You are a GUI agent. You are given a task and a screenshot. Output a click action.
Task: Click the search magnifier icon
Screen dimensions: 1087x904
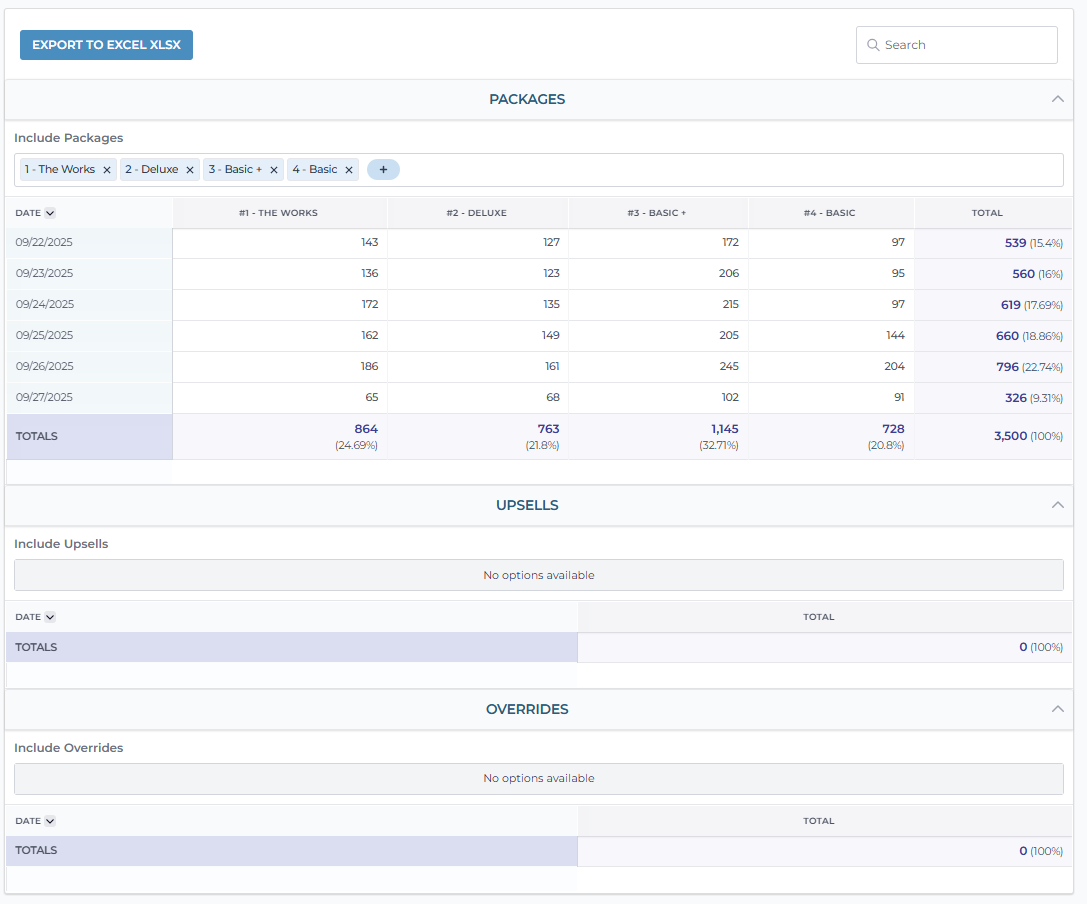pyautogui.click(x=873, y=45)
